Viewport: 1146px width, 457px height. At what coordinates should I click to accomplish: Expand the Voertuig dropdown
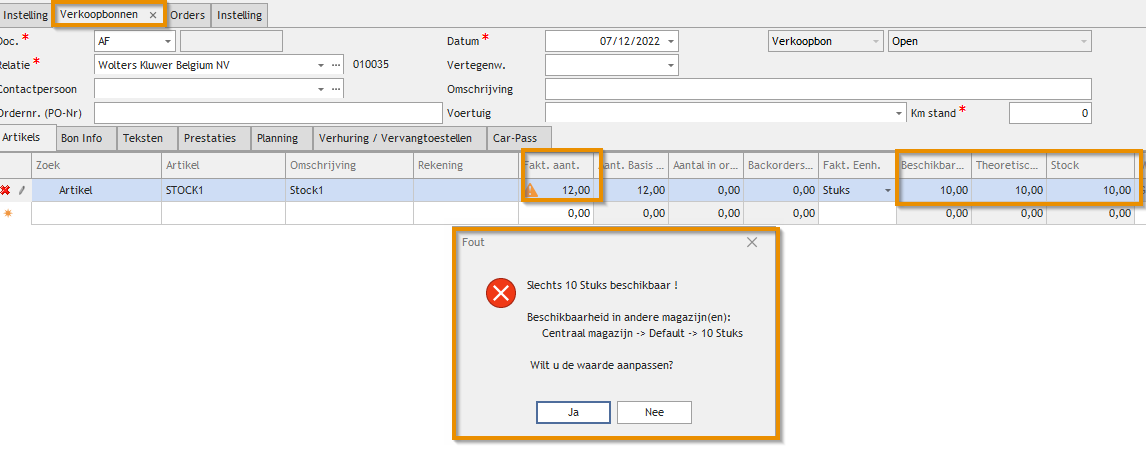tap(897, 114)
